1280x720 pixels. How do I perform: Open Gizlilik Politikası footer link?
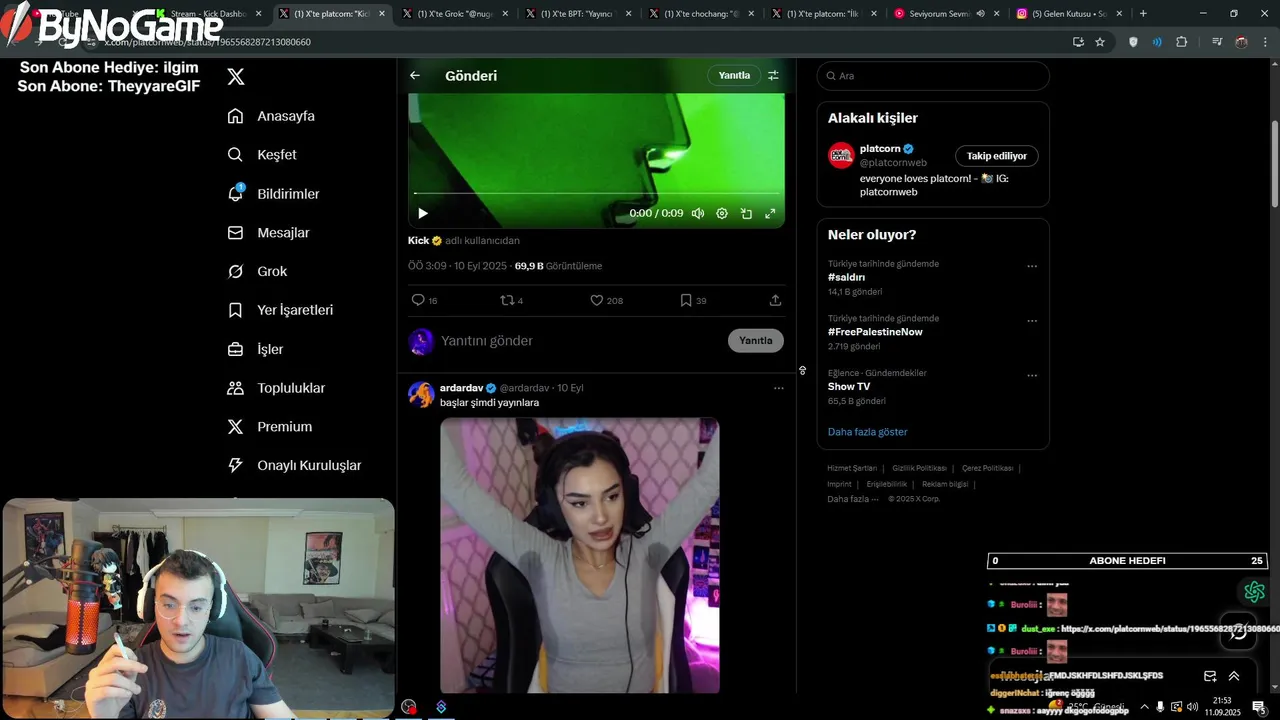click(x=919, y=468)
